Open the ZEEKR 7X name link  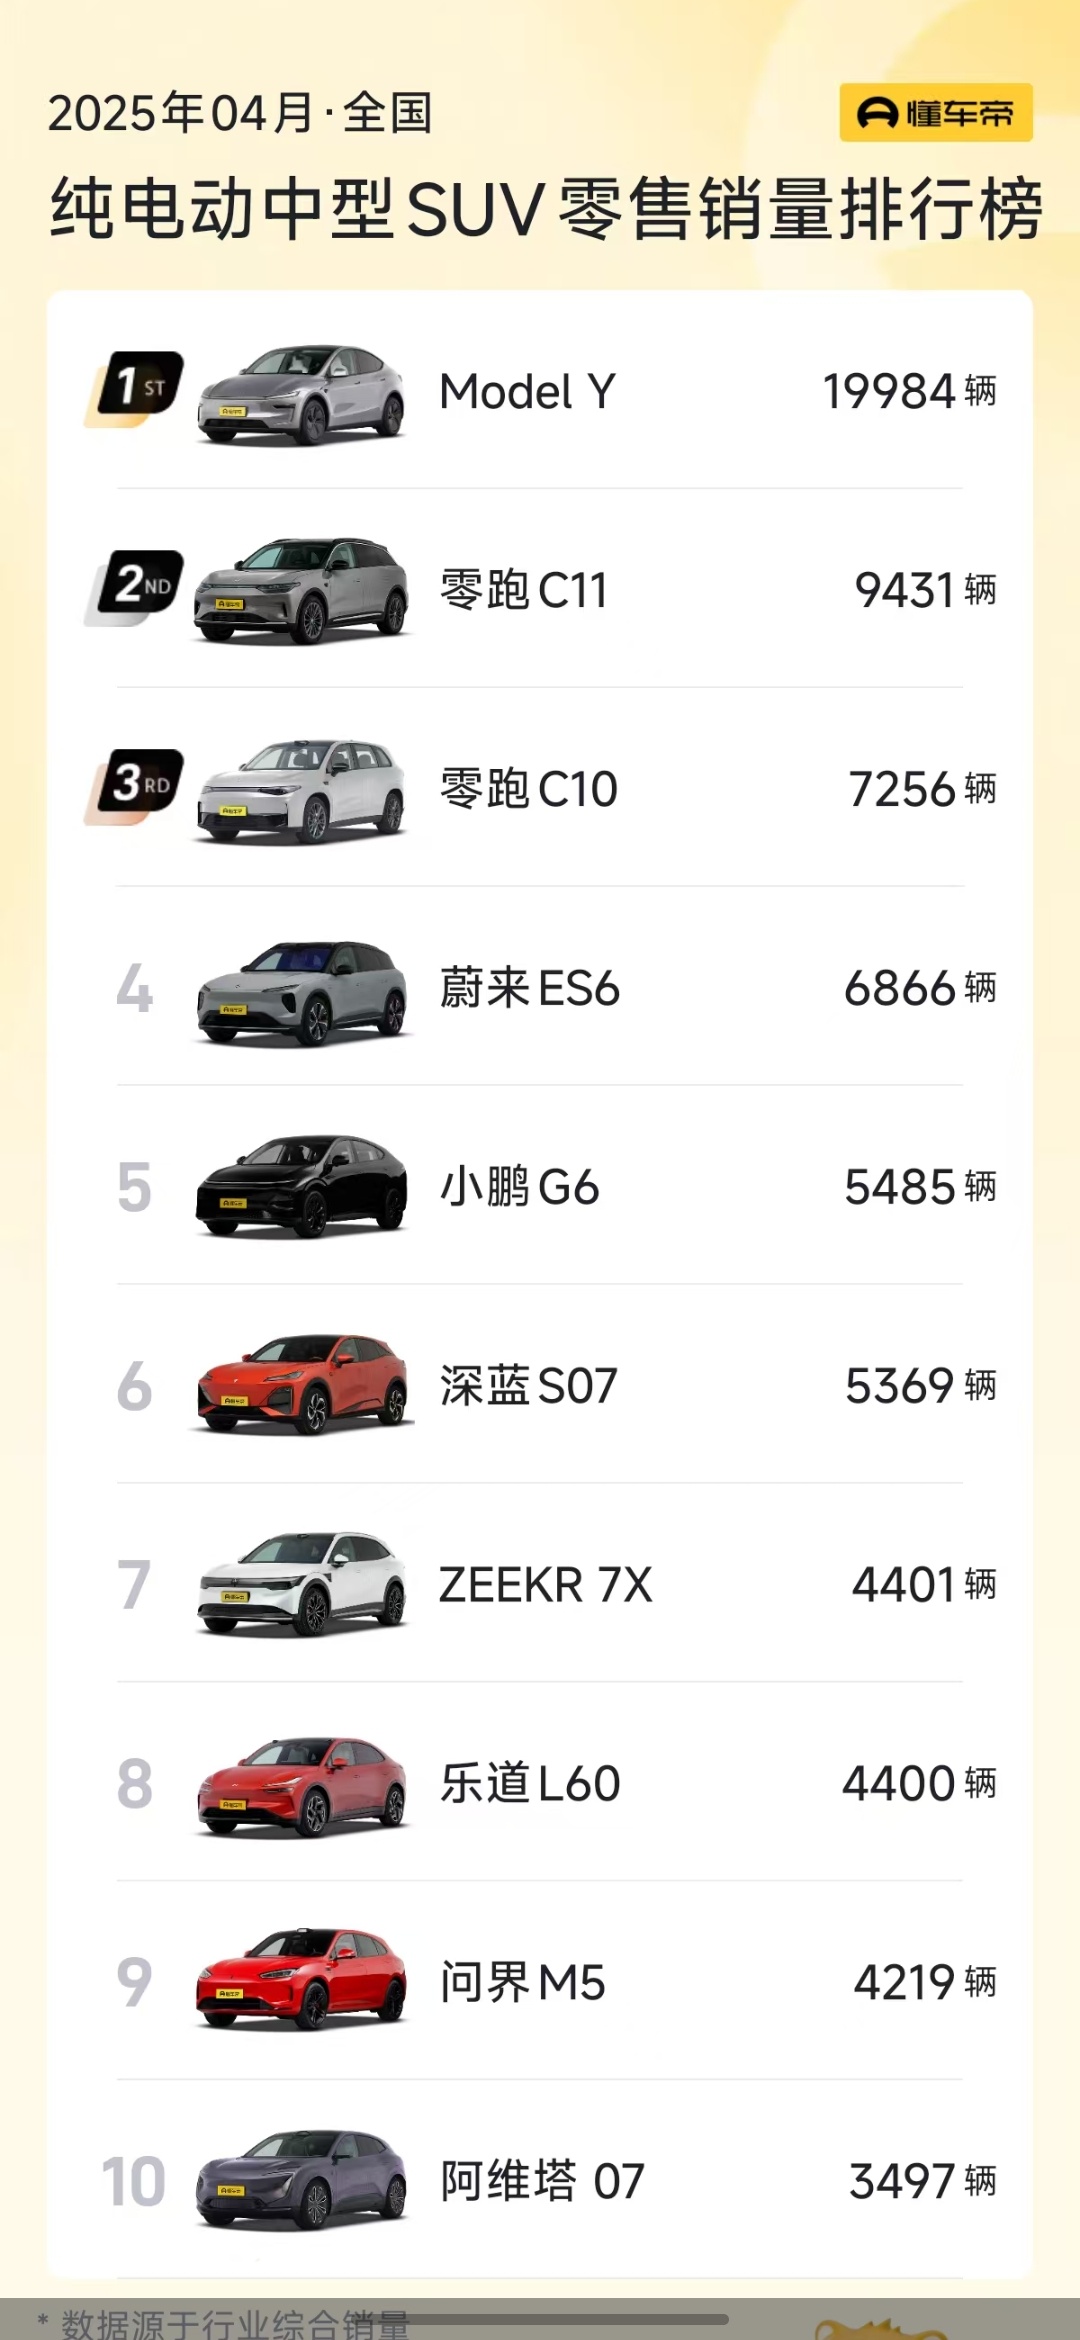[545, 1585]
